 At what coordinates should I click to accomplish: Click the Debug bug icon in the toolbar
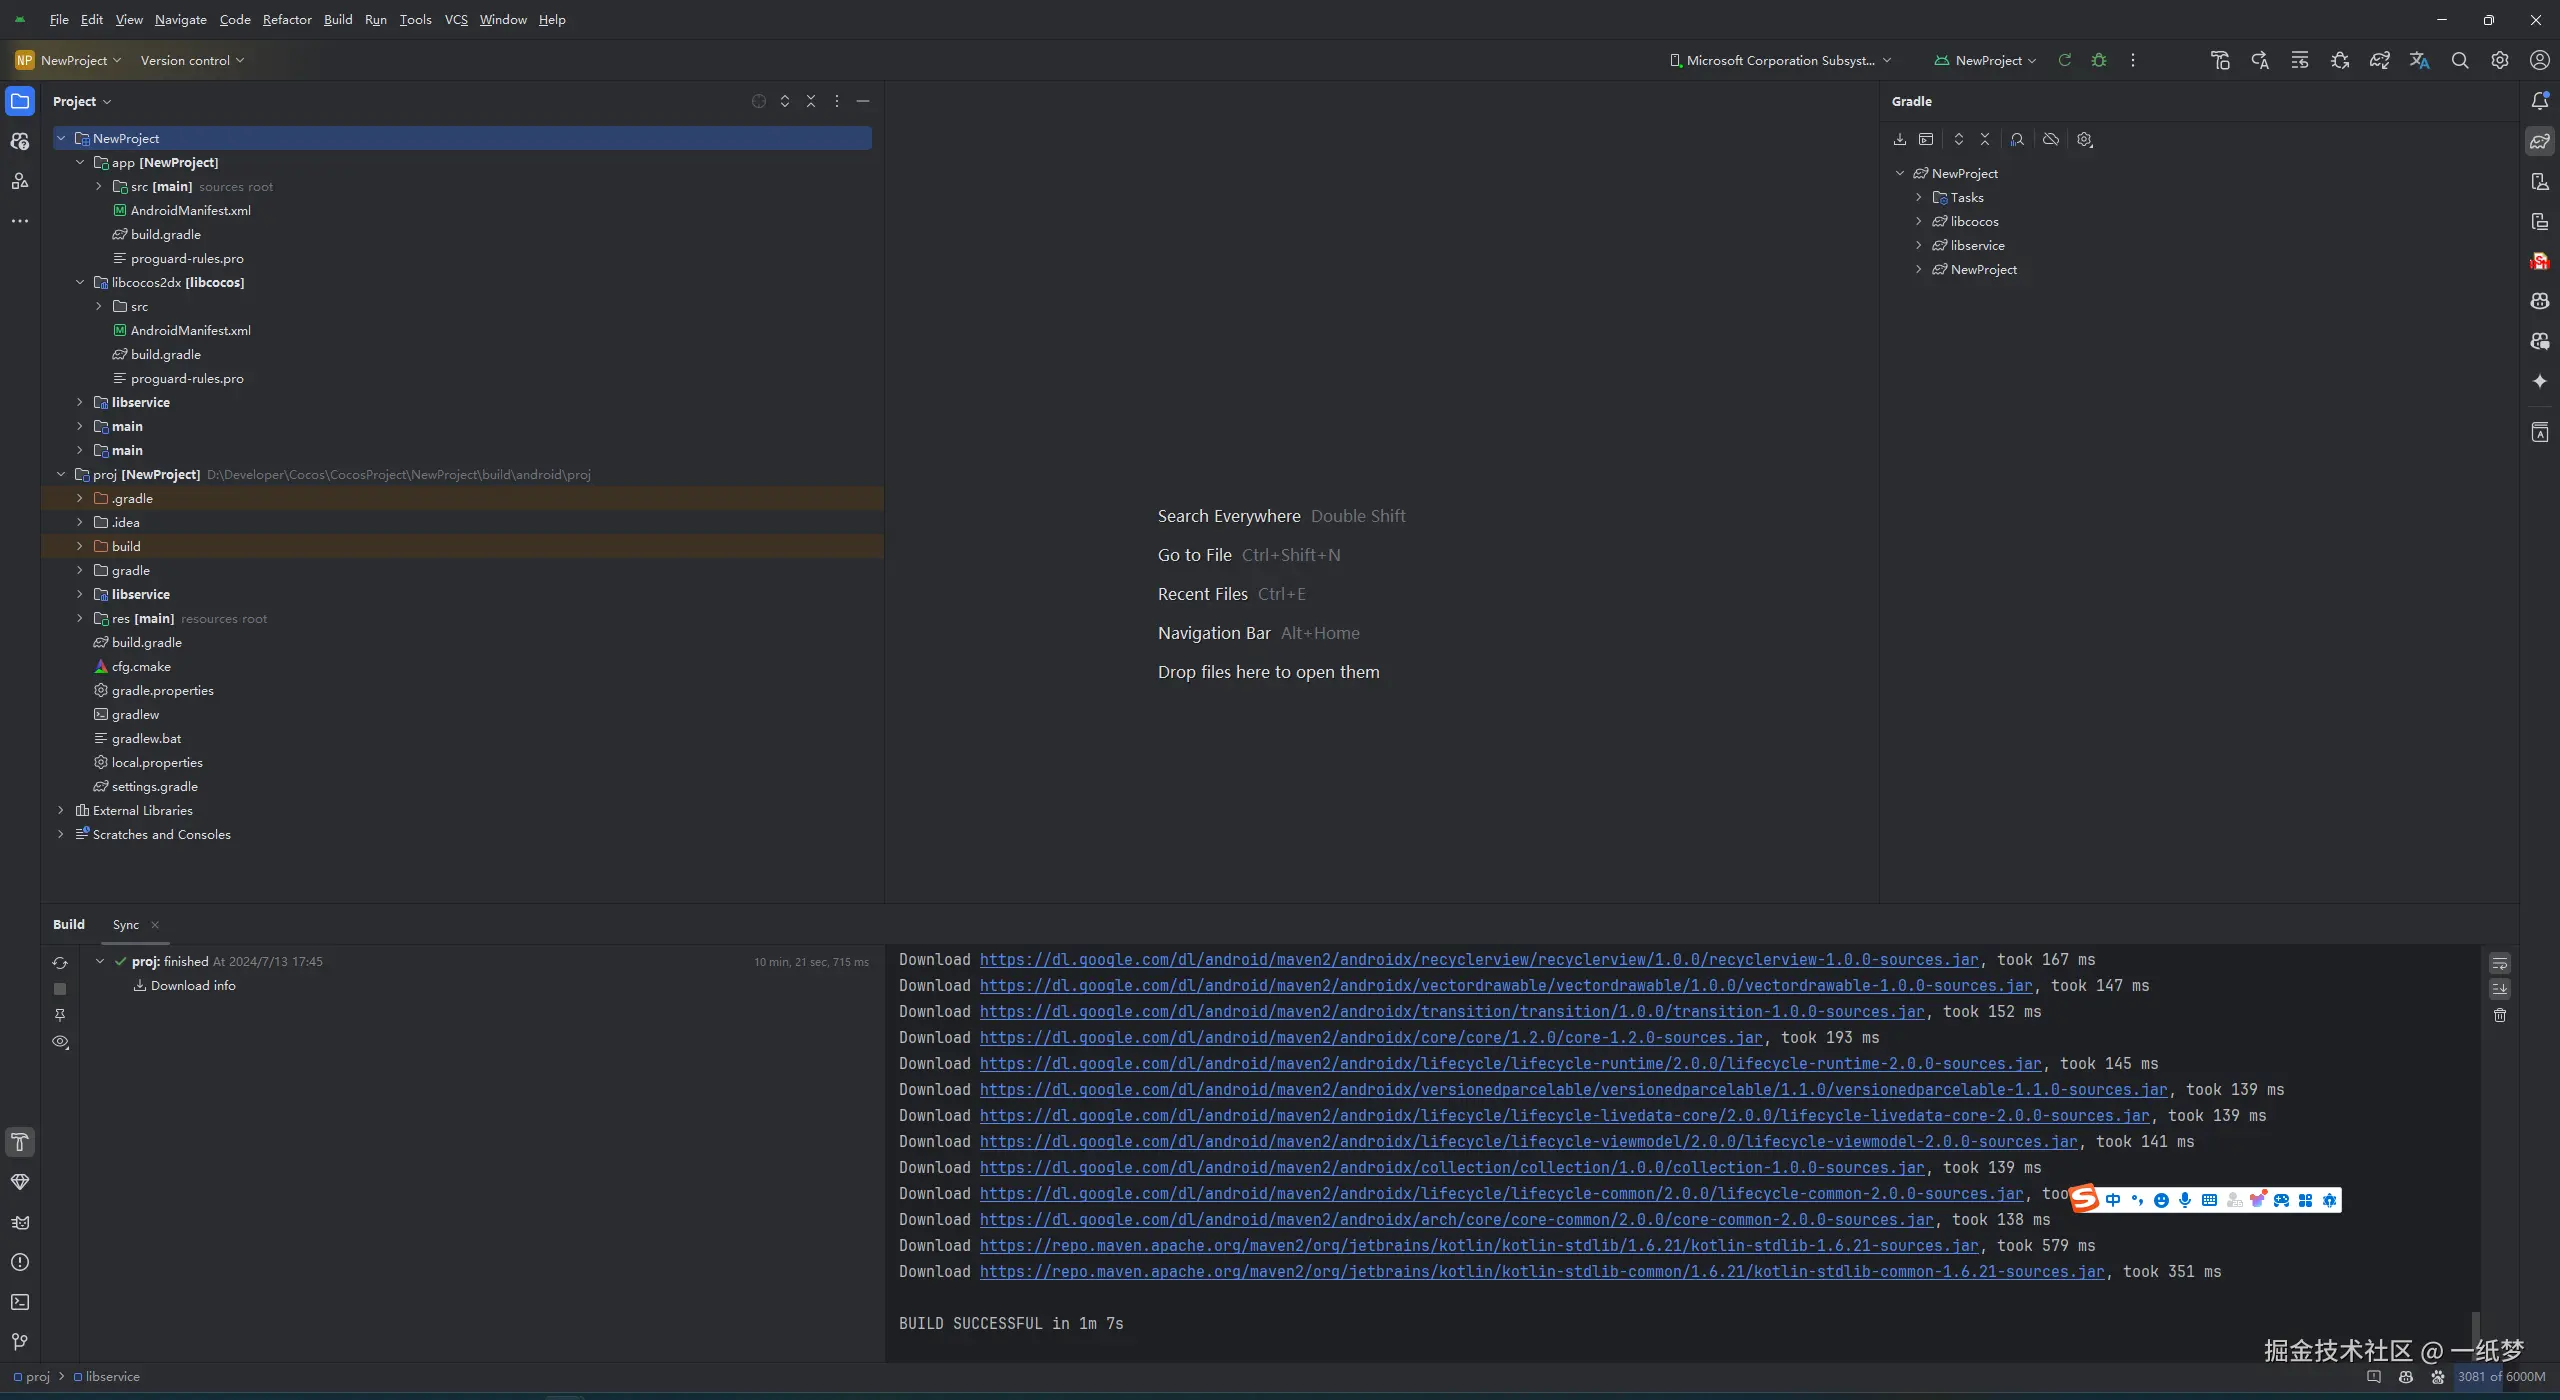[x=2099, y=60]
